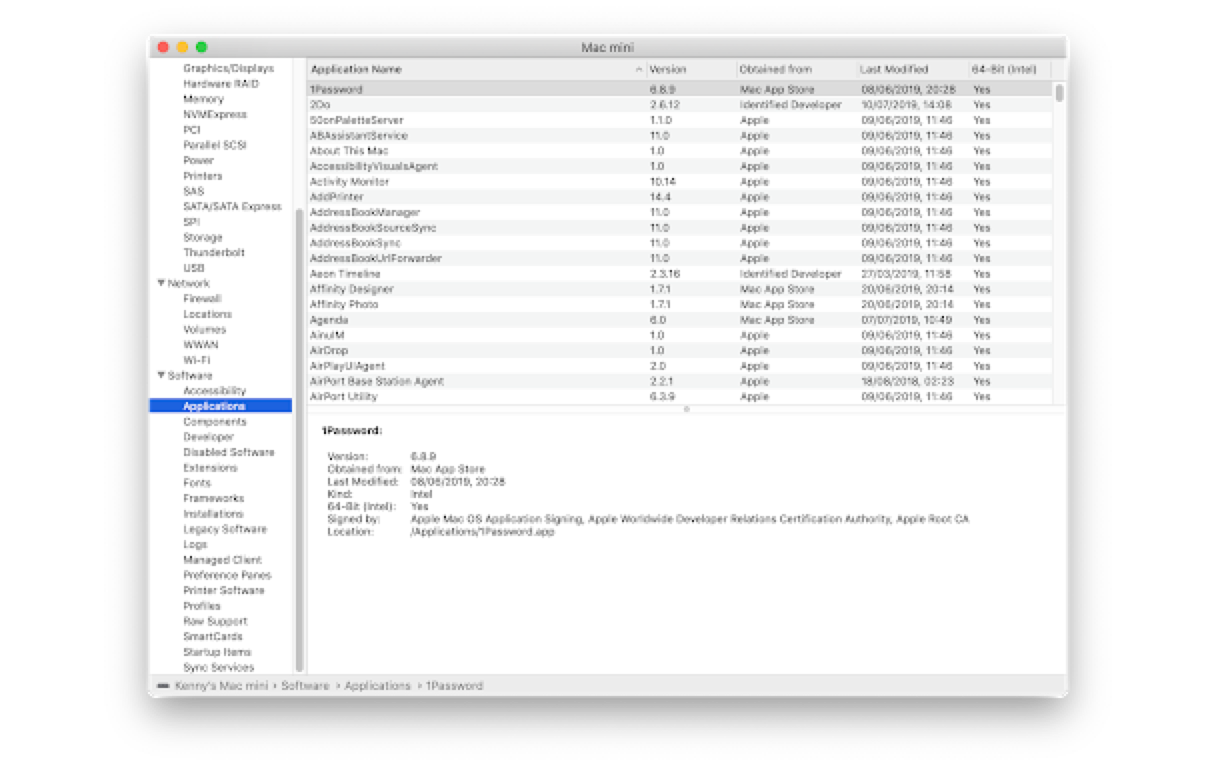Open Fonts in the sidebar
Image resolution: width=1216 pixels, height=760 pixels.
coord(197,483)
